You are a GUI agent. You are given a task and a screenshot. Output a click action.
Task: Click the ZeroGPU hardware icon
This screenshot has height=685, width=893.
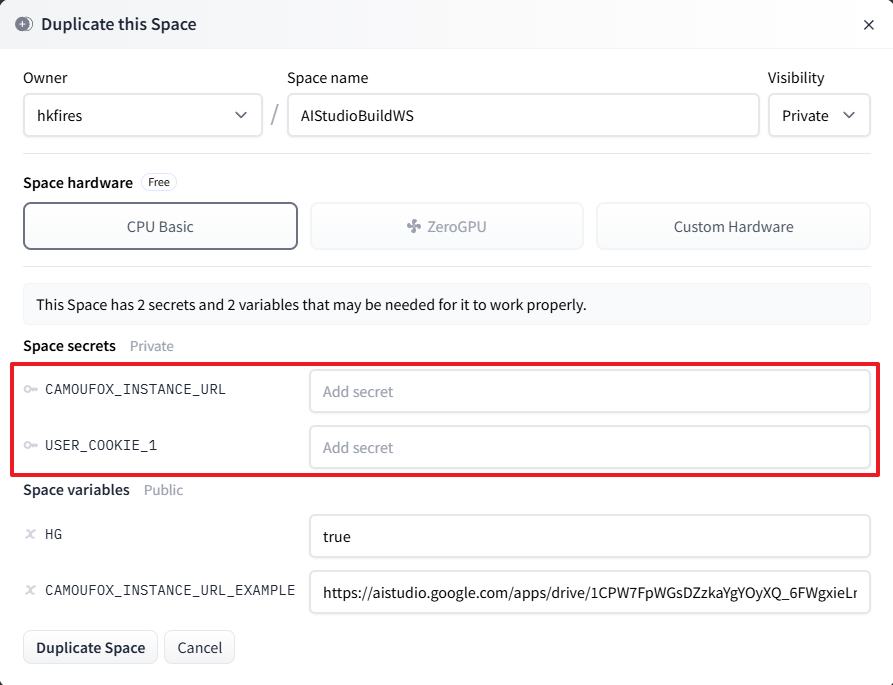[414, 227]
